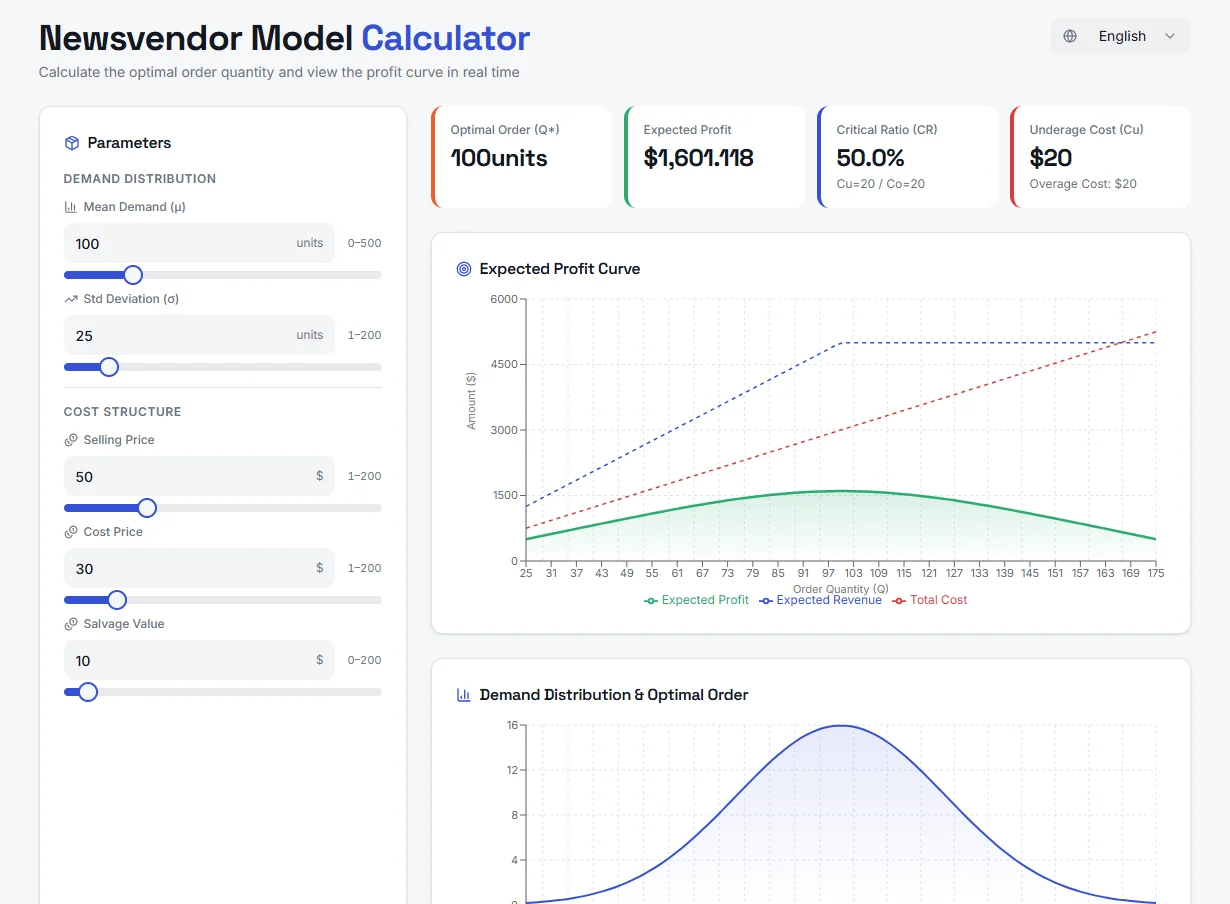Click the icon beside Salvage Value label

[x=70, y=624]
